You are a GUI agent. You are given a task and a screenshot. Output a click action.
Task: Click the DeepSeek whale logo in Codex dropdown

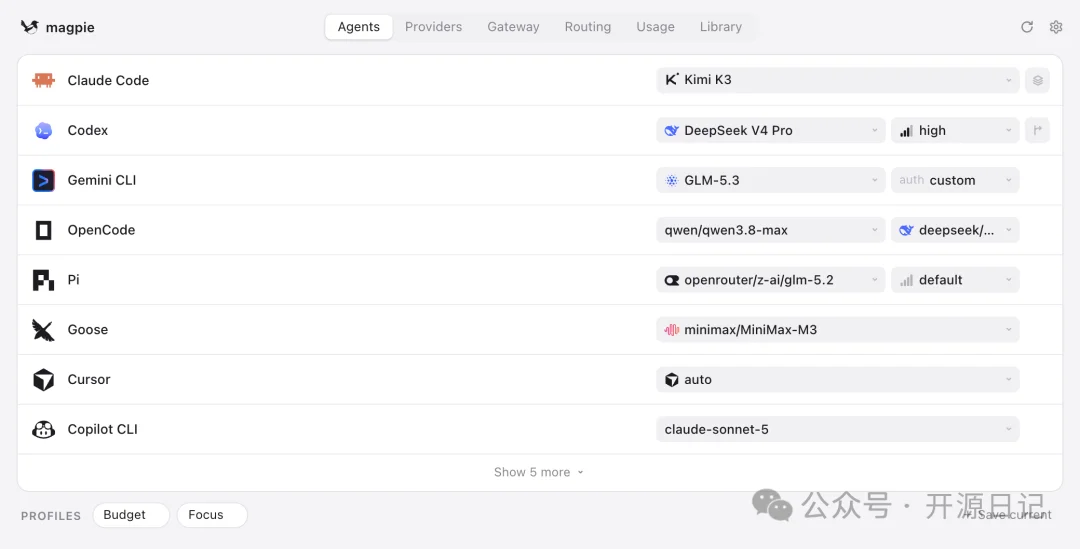pyautogui.click(x=672, y=130)
